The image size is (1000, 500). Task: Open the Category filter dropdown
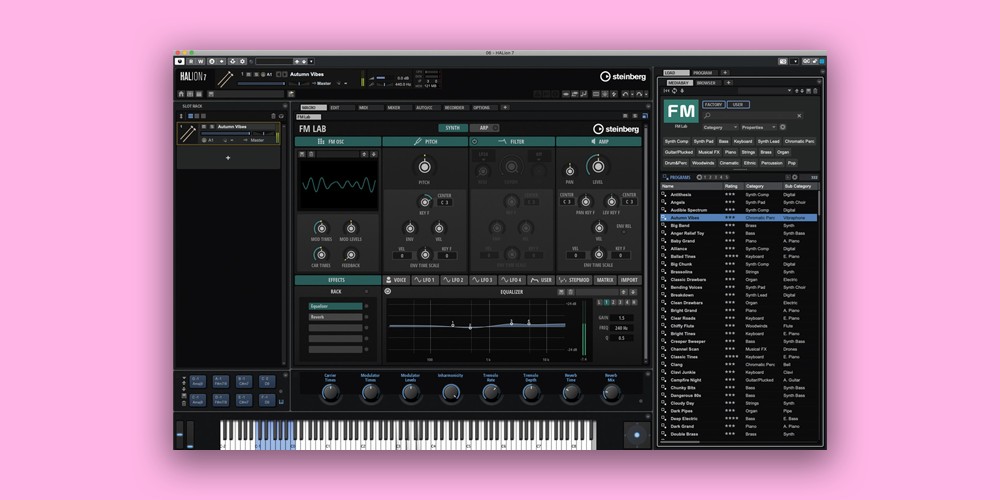(720, 127)
